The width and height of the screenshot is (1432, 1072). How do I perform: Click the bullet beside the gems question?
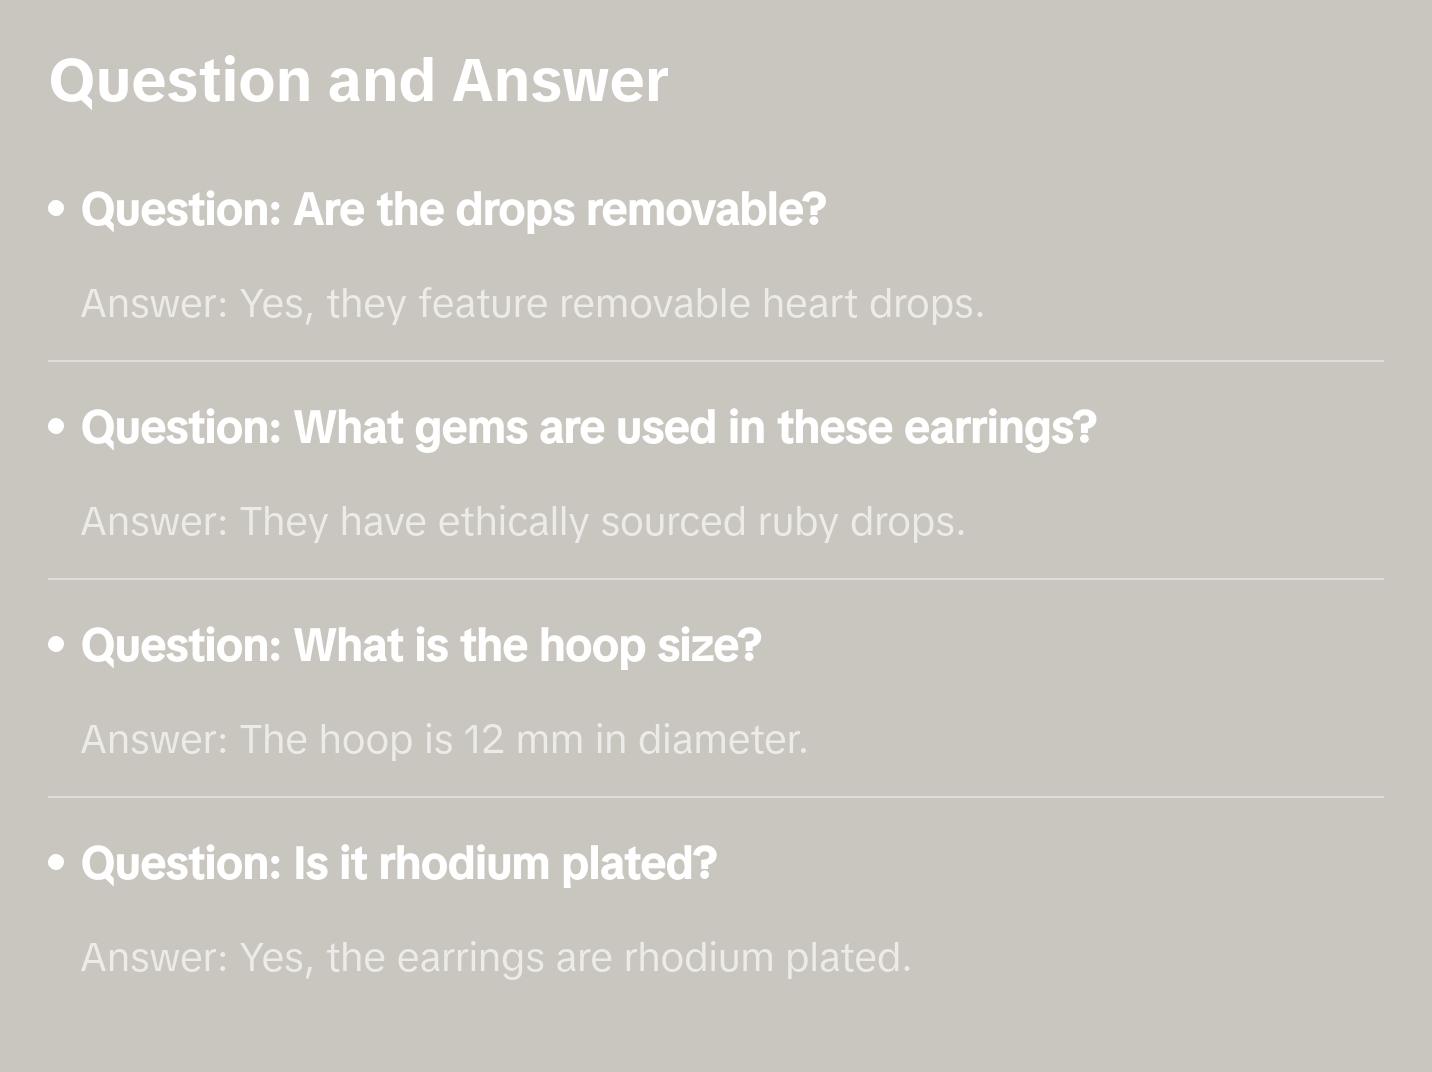57,427
